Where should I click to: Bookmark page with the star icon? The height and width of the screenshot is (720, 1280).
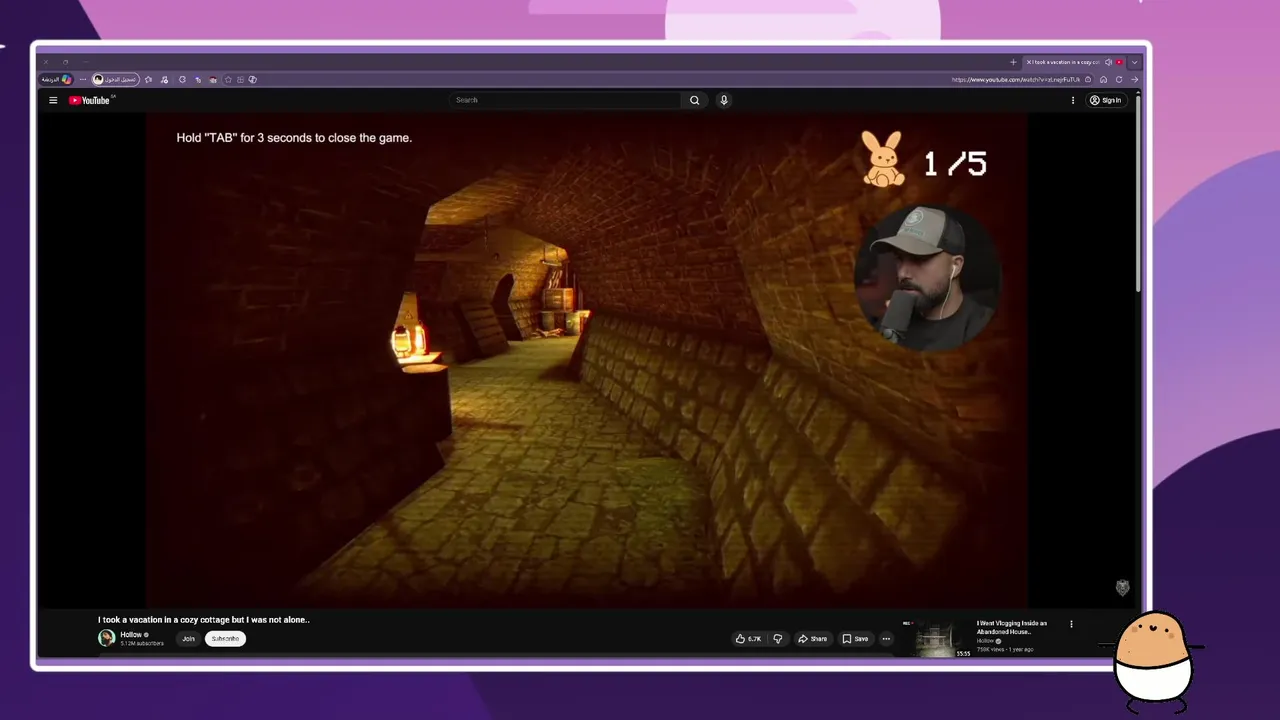point(228,79)
